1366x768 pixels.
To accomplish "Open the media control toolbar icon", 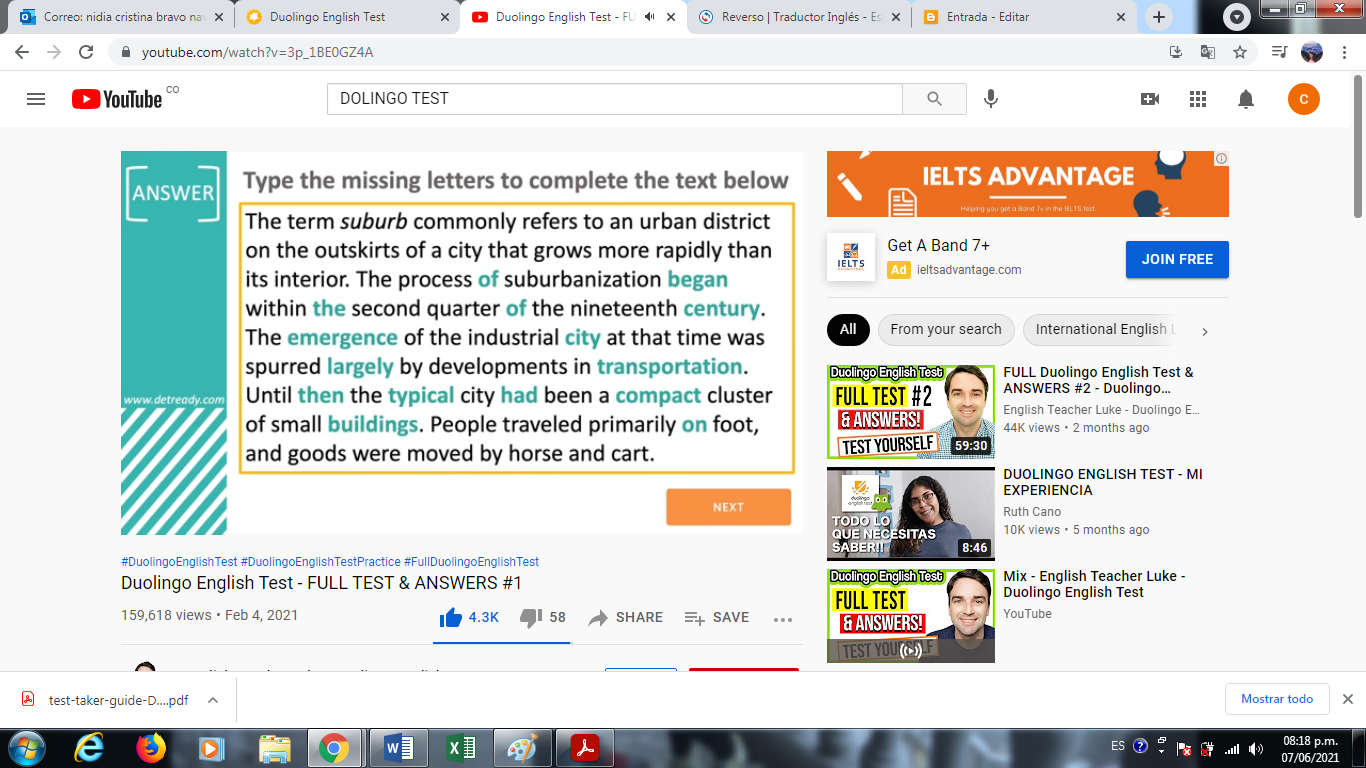I will pos(1279,52).
